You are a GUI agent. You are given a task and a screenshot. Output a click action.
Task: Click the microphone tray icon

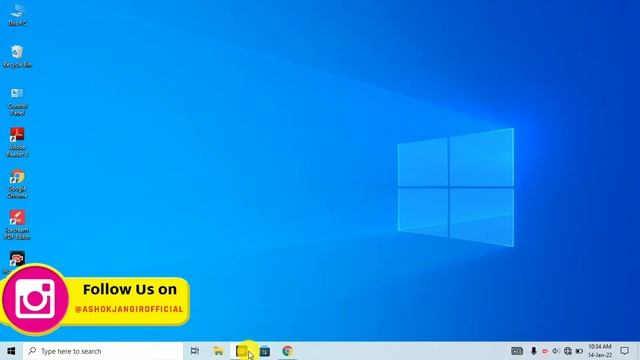pyautogui.click(x=533, y=351)
